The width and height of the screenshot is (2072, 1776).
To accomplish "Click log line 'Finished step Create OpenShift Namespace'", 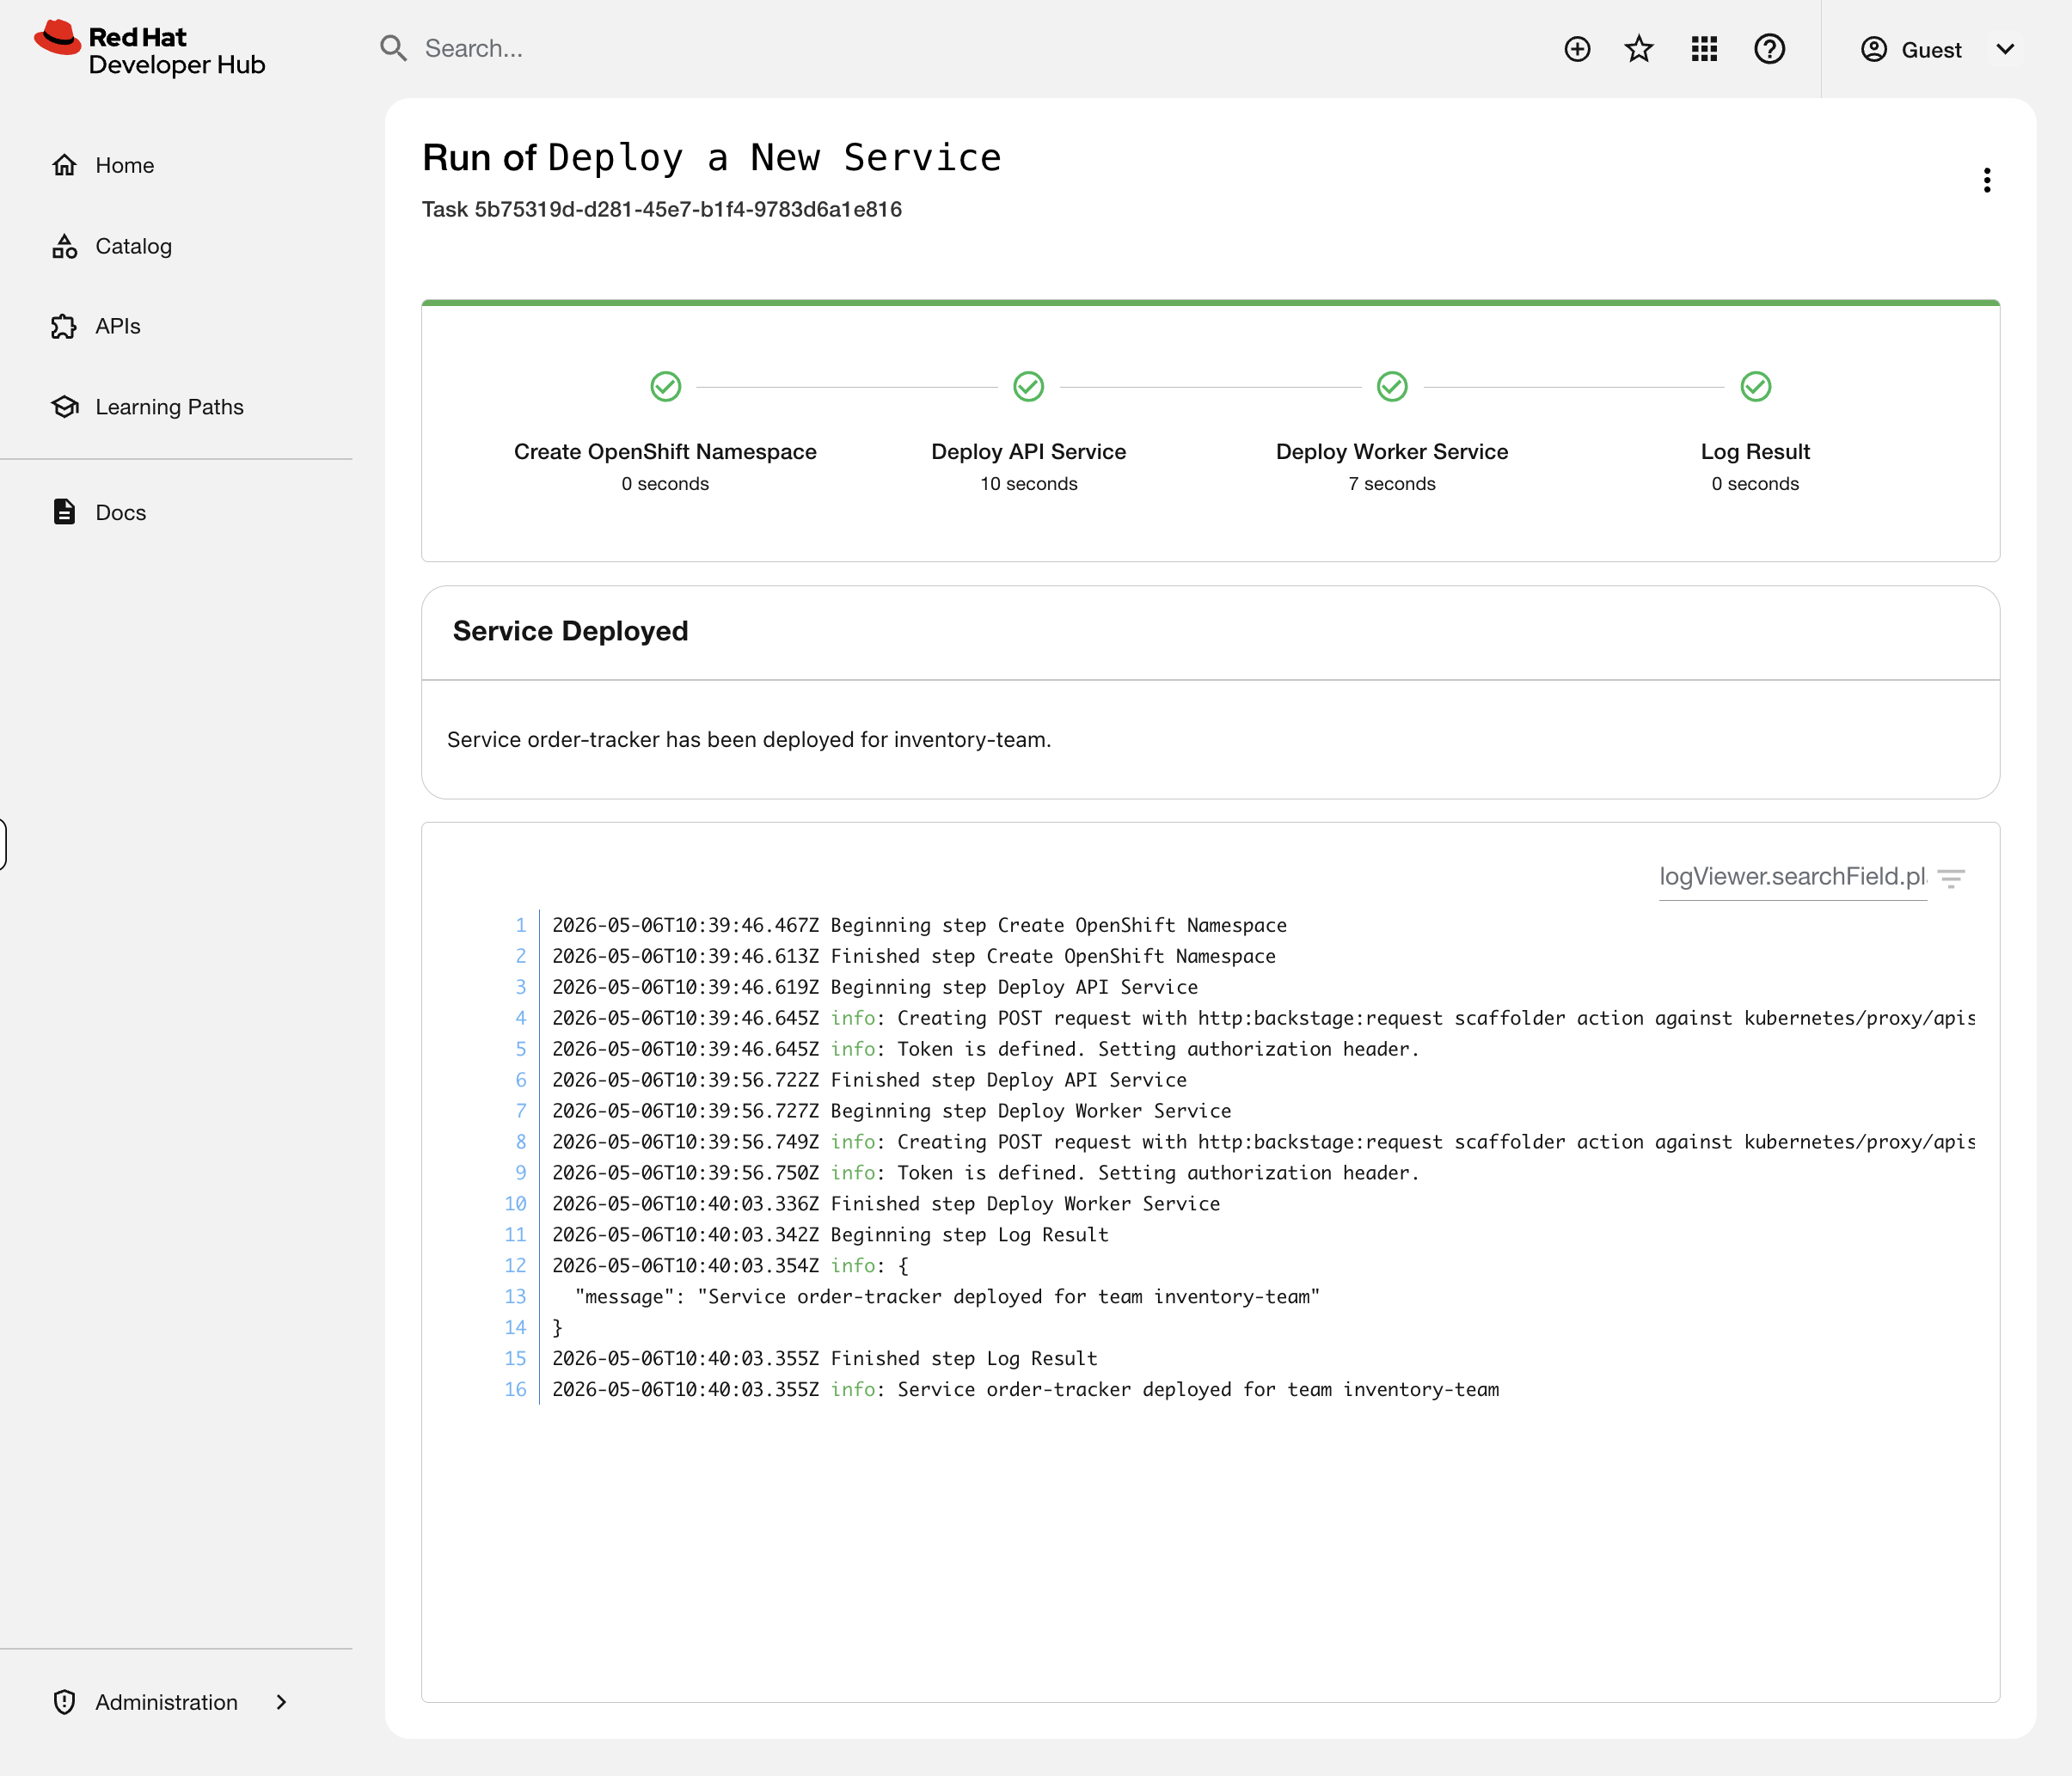I will point(914,956).
